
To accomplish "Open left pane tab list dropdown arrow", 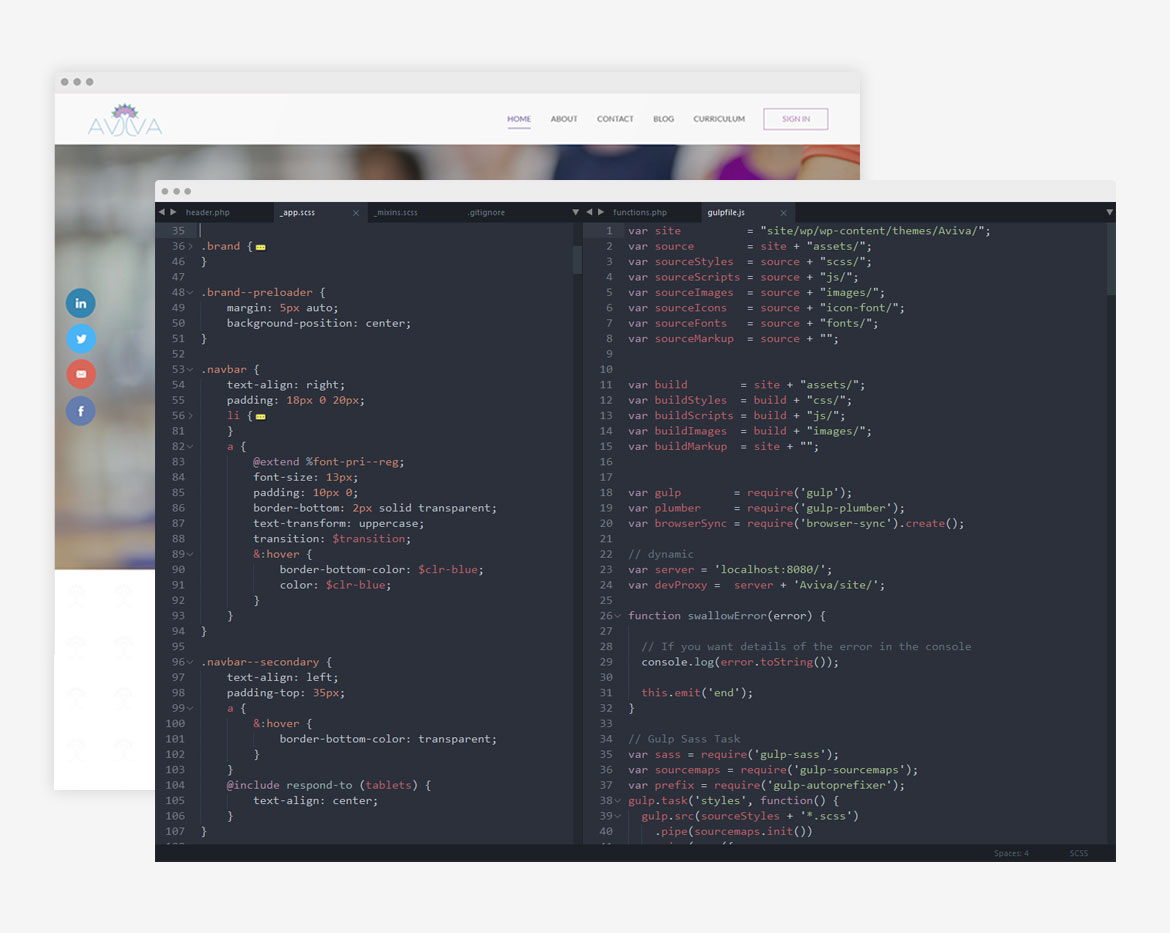I will click(x=575, y=212).
